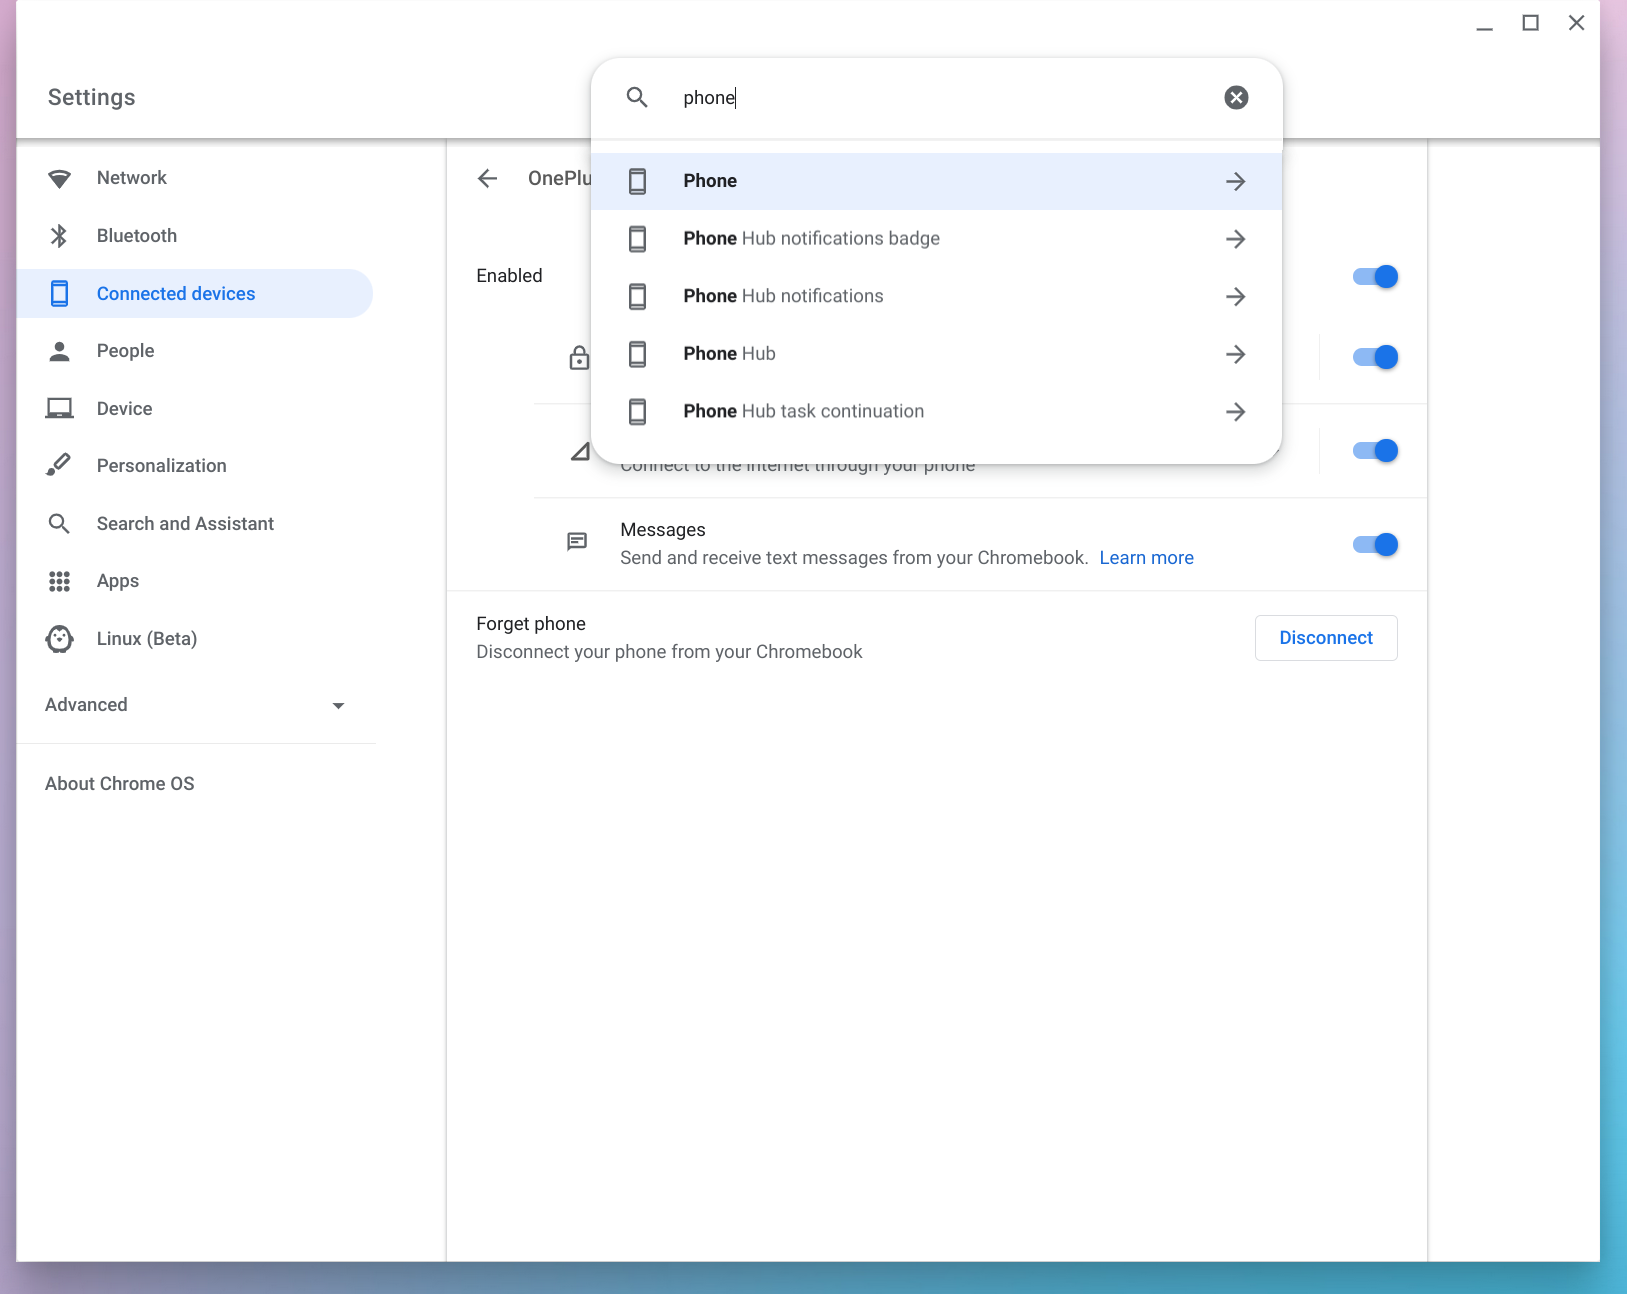Open Device settings via laptop icon
This screenshot has width=1627, height=1294.
pos(59,408)
